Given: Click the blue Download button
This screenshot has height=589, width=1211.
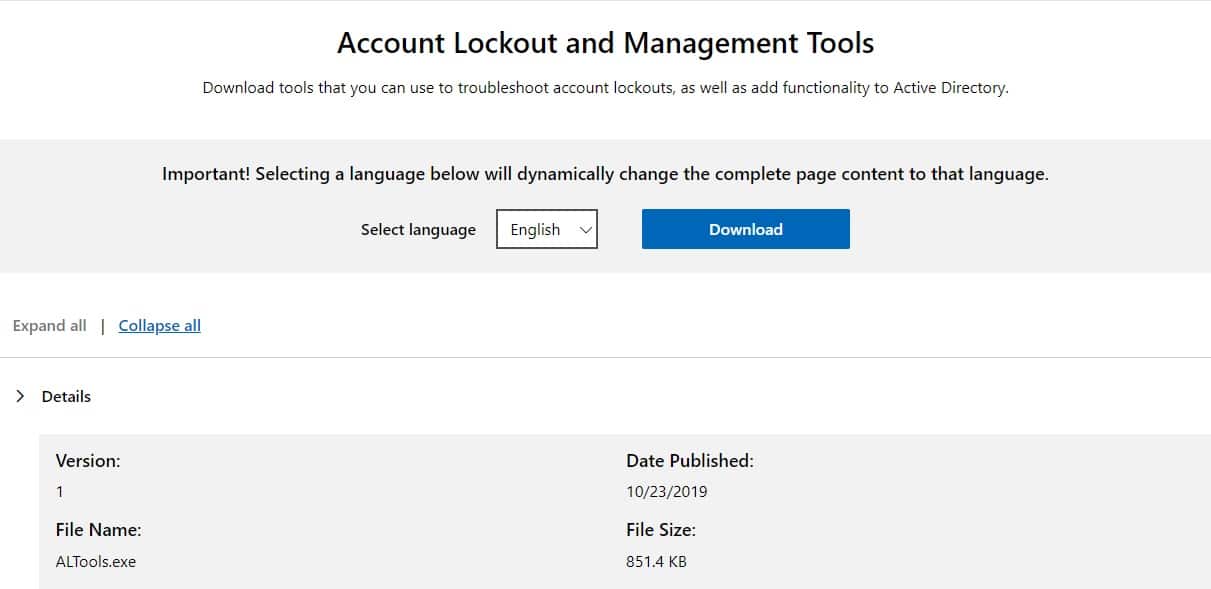Looking at the screenshot, I should click(x=745, y=229).
